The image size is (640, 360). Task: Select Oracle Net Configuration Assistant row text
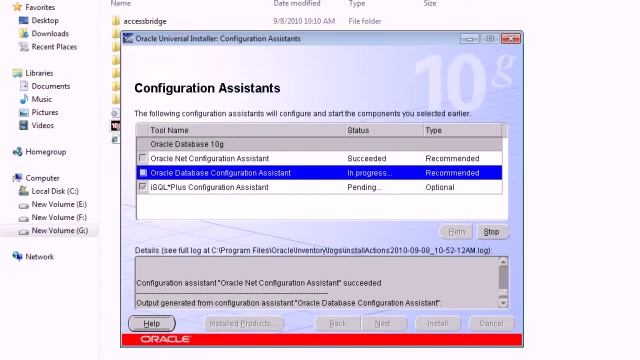[x=209, y=158]
